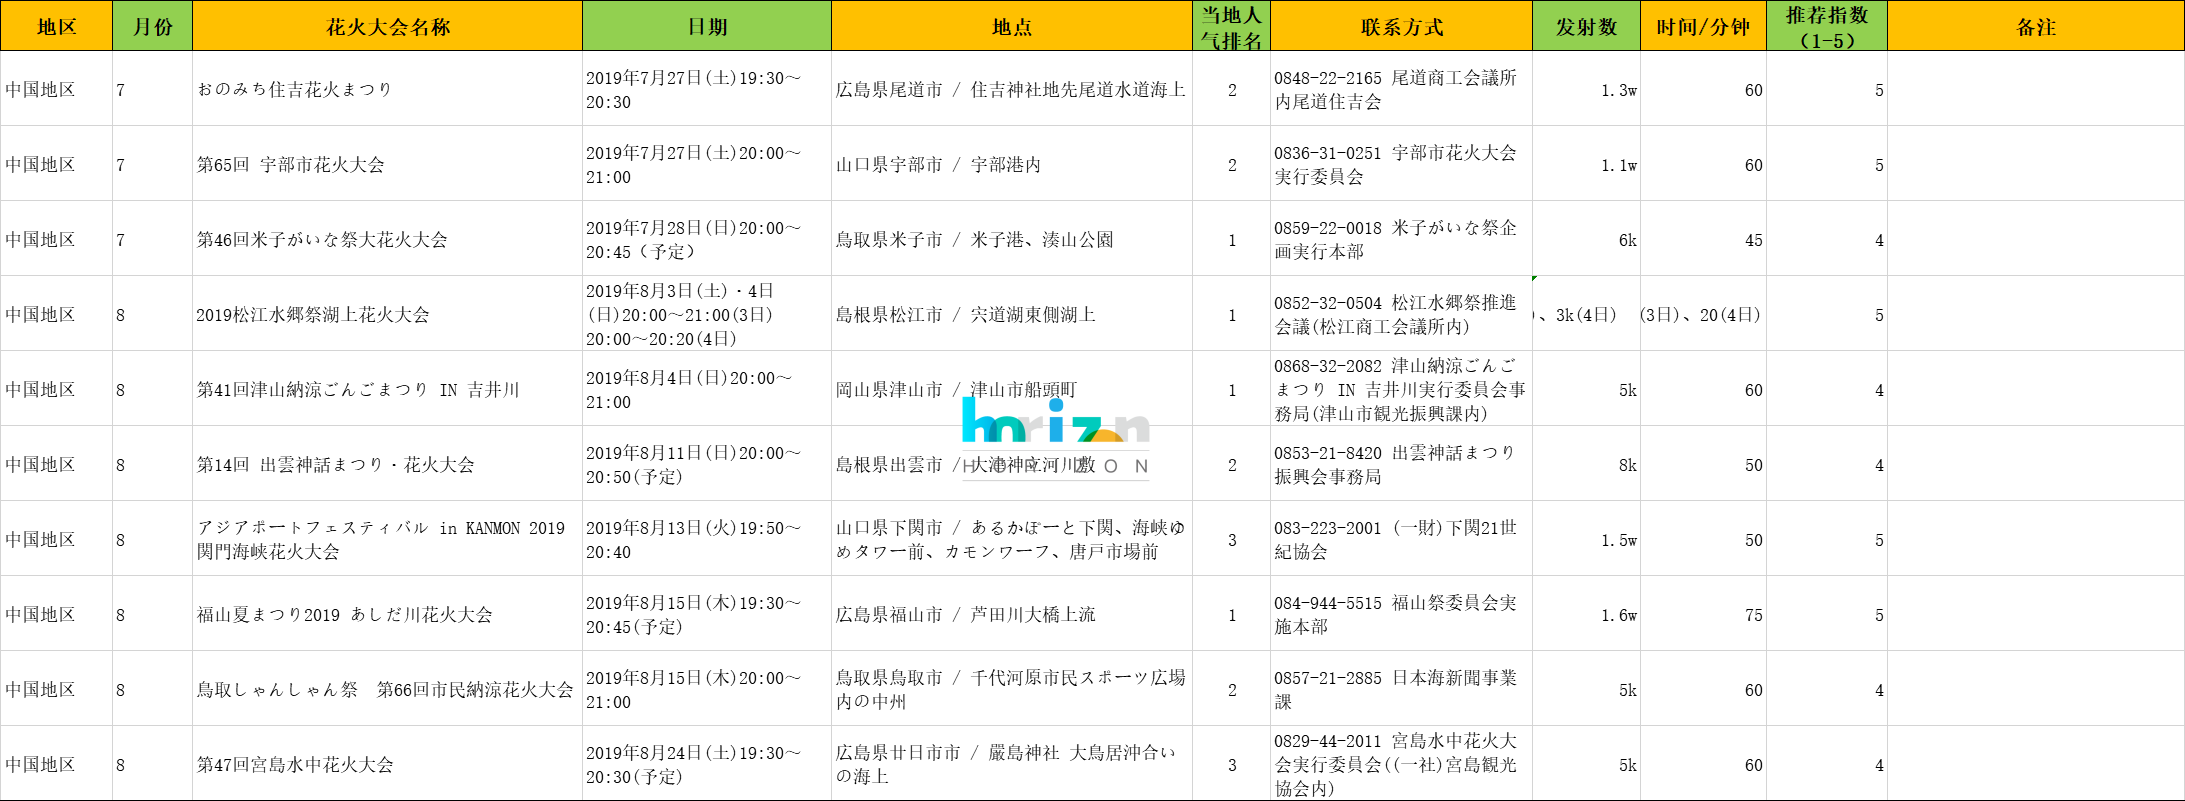Click cell 2019松江水郷祭湖上花火大会
This screenshot has width=2185, height=801.
pos(387,314)
